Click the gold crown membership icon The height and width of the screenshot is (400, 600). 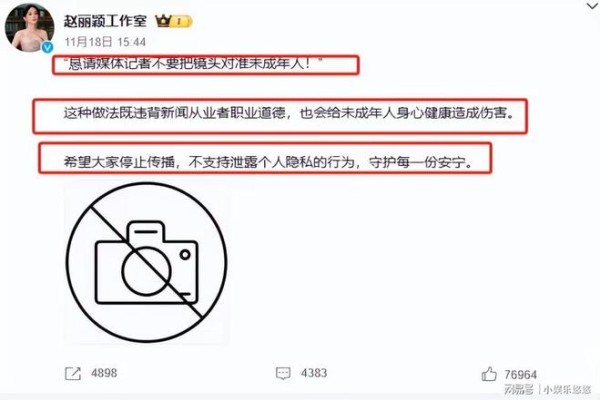[163, 20]
